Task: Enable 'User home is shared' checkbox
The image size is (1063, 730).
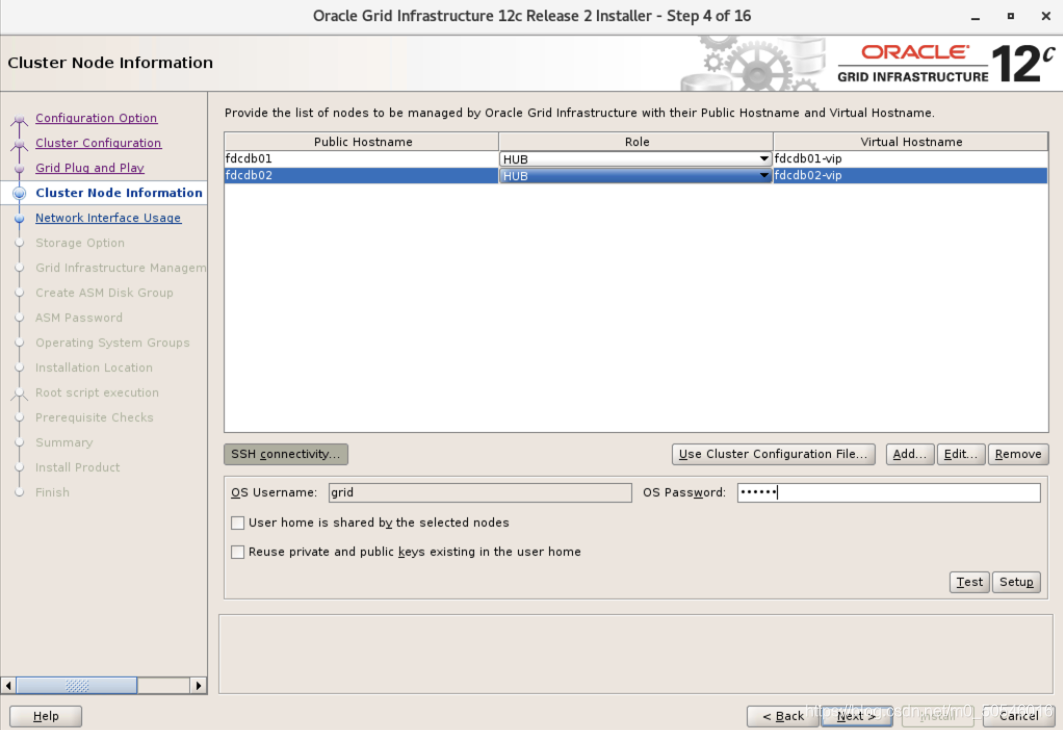Action: 238,523
